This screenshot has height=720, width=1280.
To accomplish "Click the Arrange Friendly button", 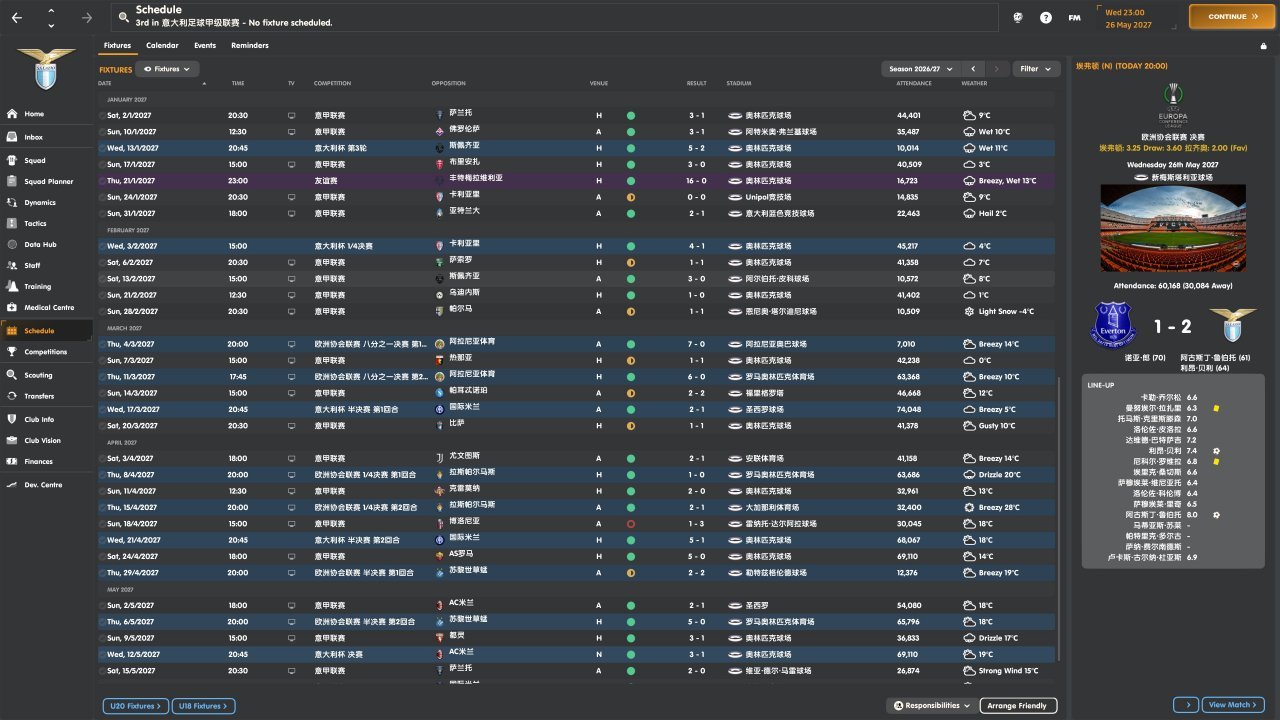I will [1018, 706].
